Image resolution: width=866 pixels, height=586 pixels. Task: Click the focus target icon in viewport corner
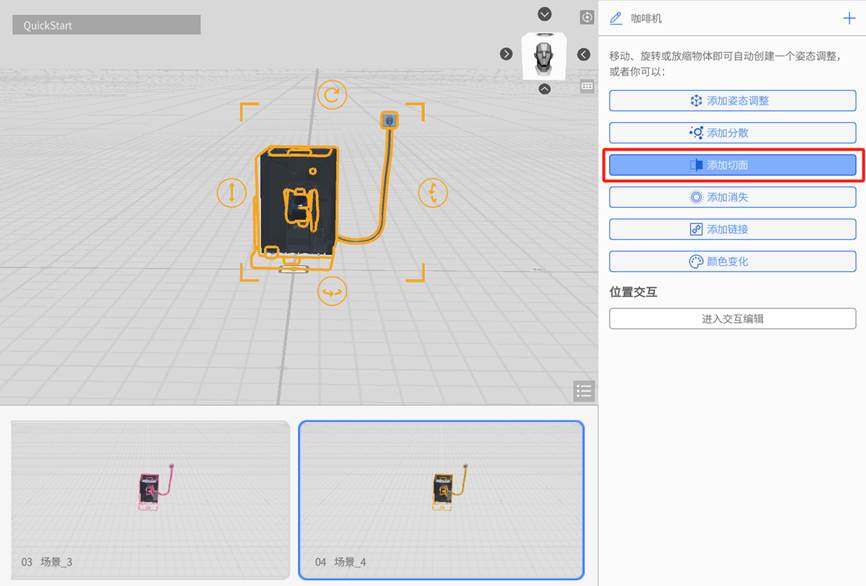tap(587, 17)
